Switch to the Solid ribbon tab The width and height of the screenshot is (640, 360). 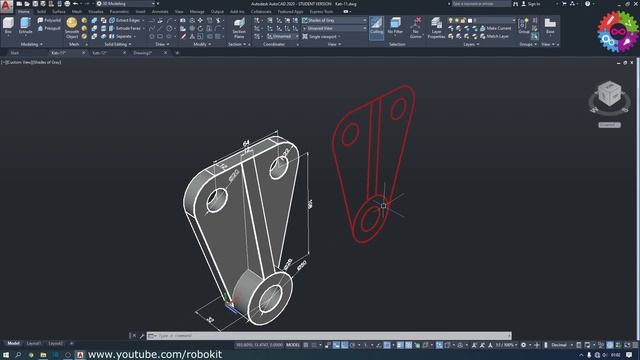41,12
